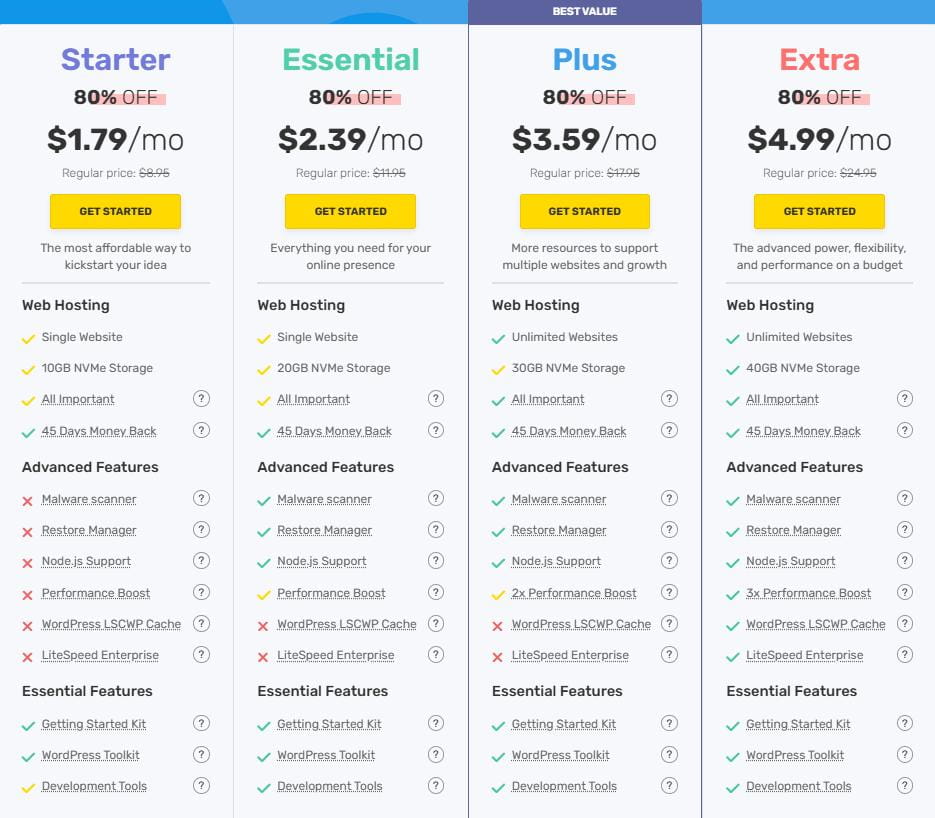
Task: Click question mark next to Extra Development Tools
Action: (905, 785)
